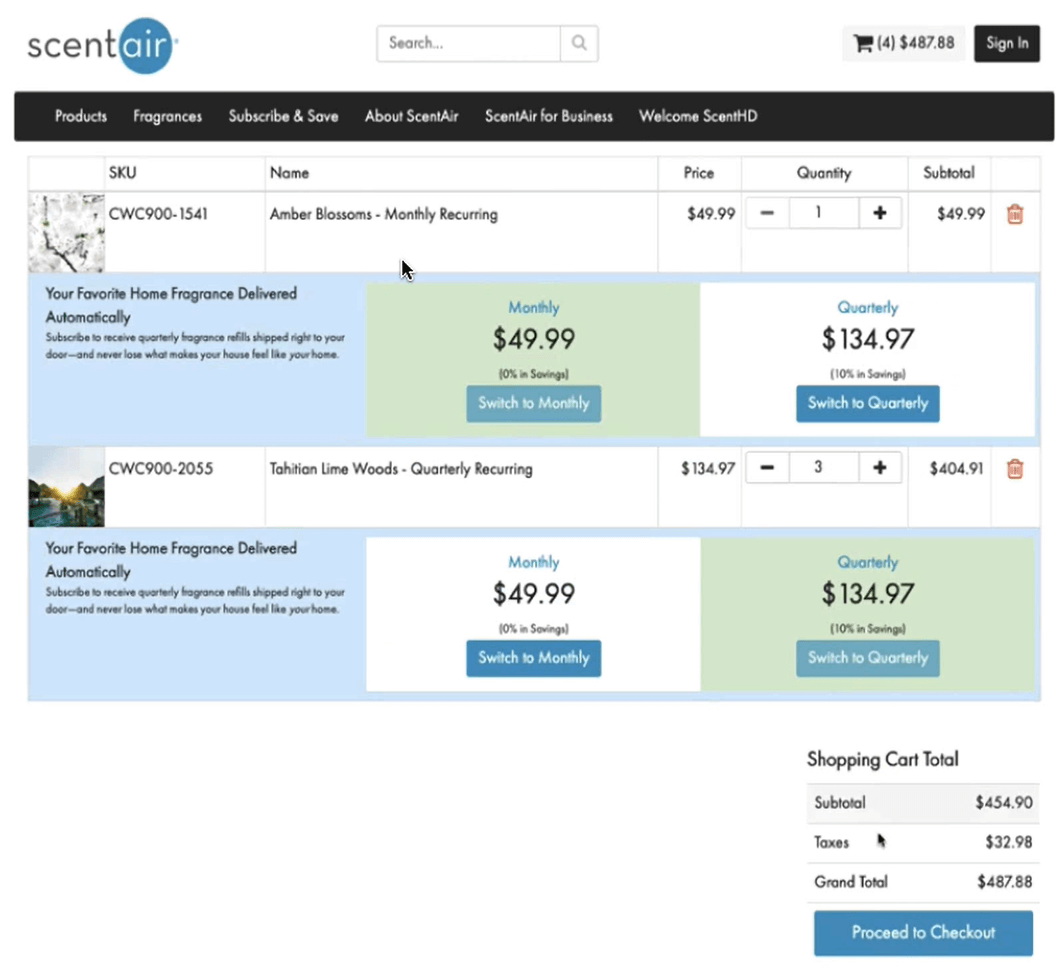Open the Amber Blossoms product thumbnail
This screenshot has width=1062, height=975.
(x=66, y=233)
